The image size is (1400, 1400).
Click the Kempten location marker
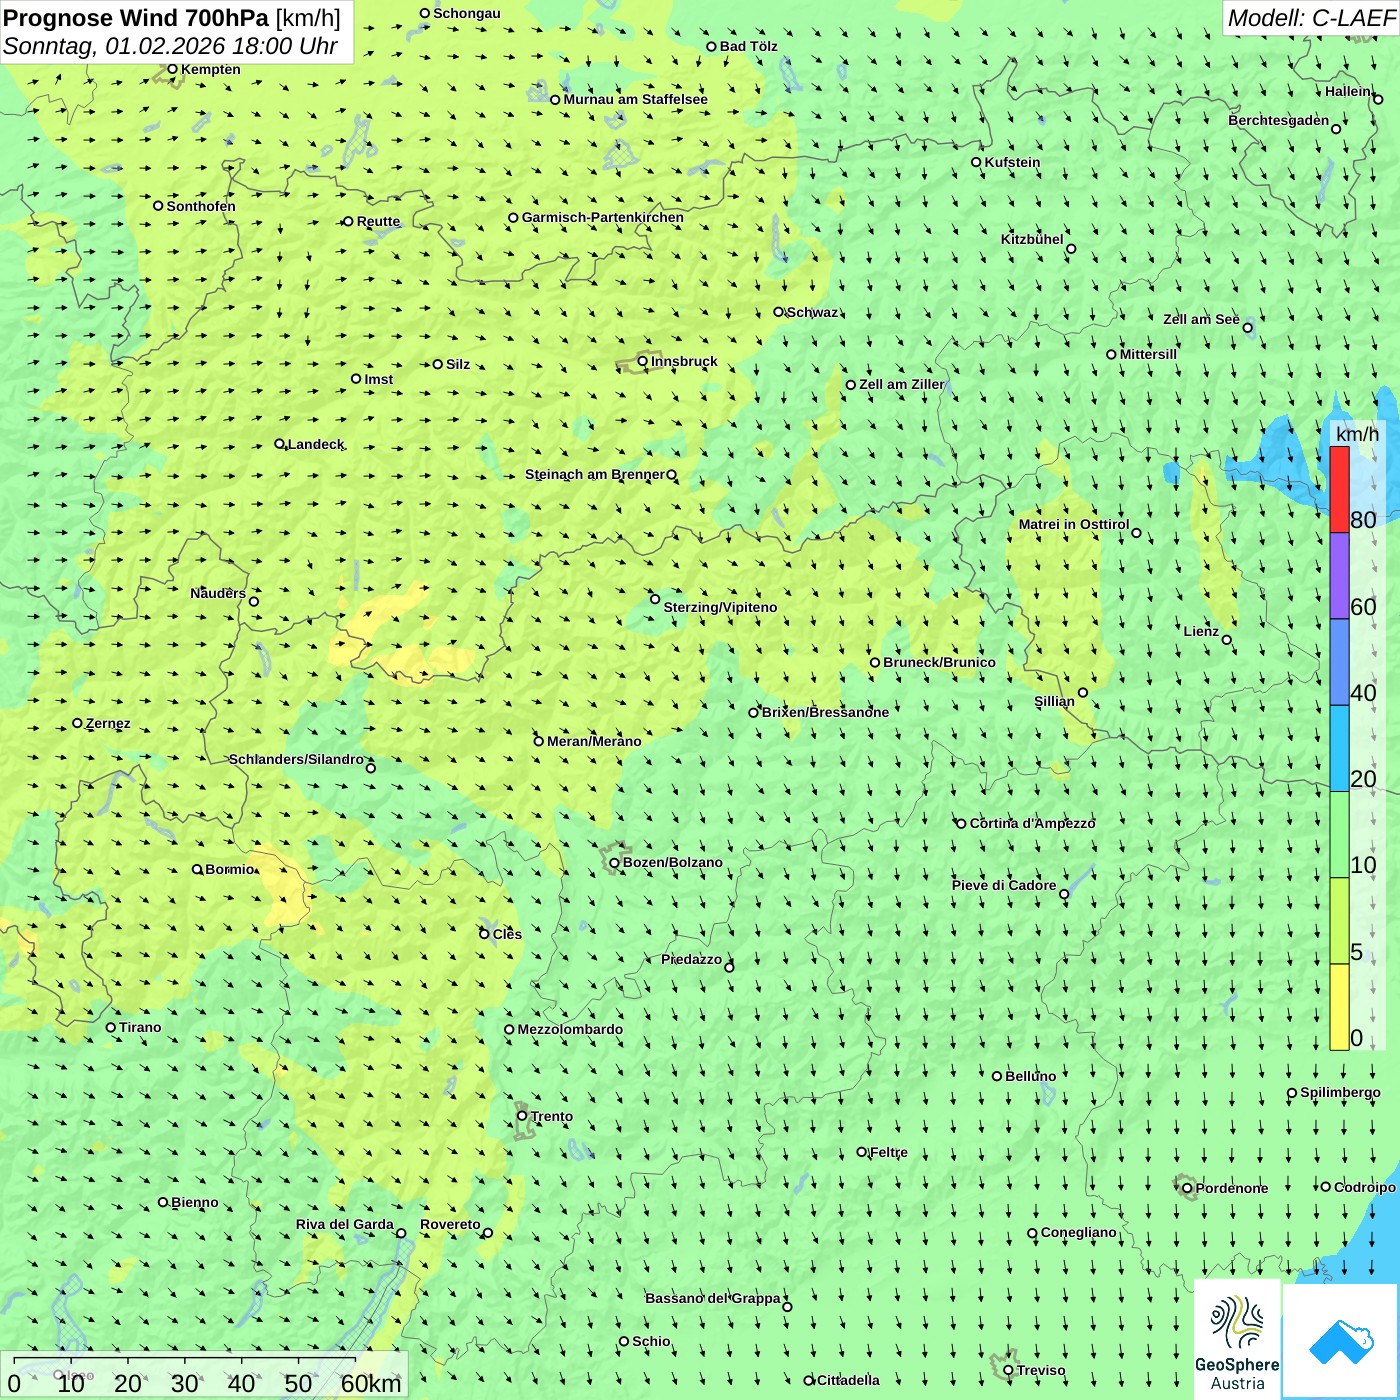tap(172, 69)
